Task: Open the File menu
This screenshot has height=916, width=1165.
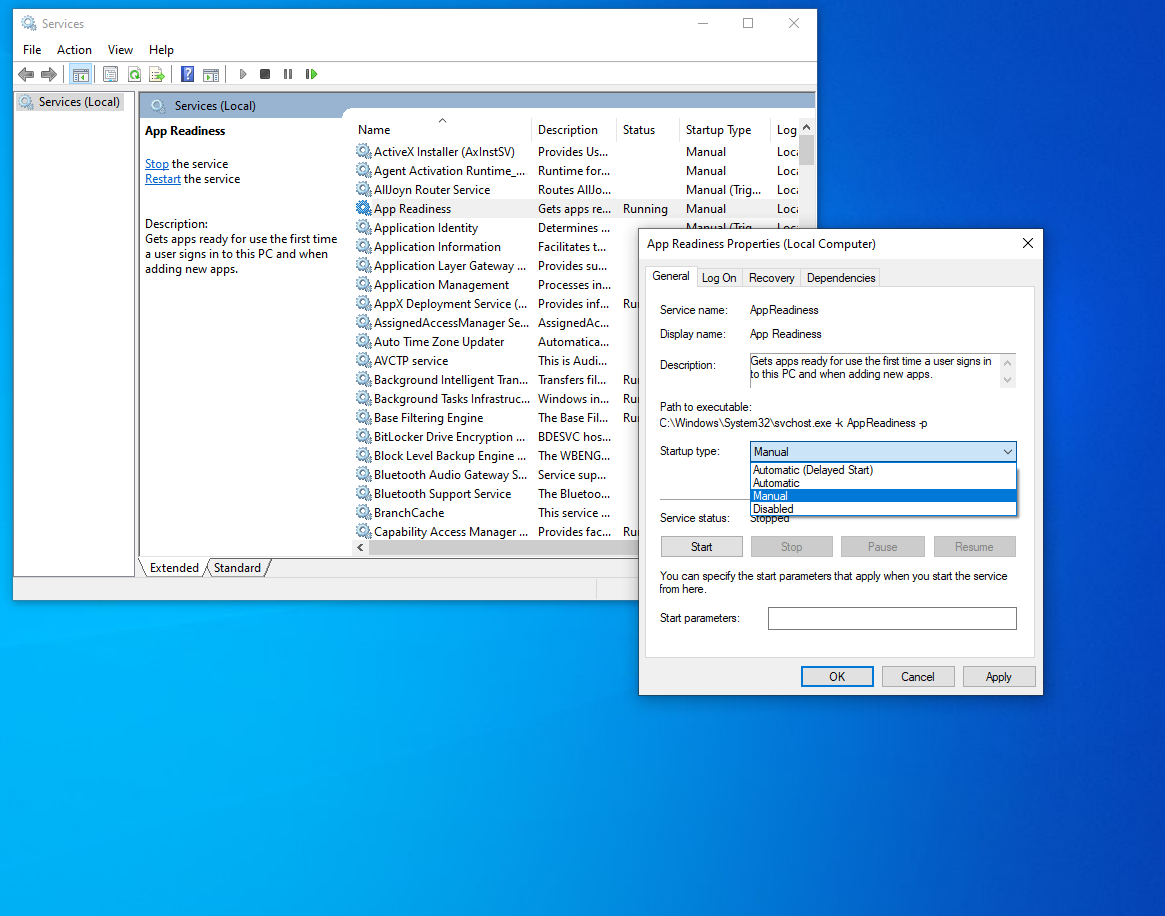Action: tap(32, 50)
